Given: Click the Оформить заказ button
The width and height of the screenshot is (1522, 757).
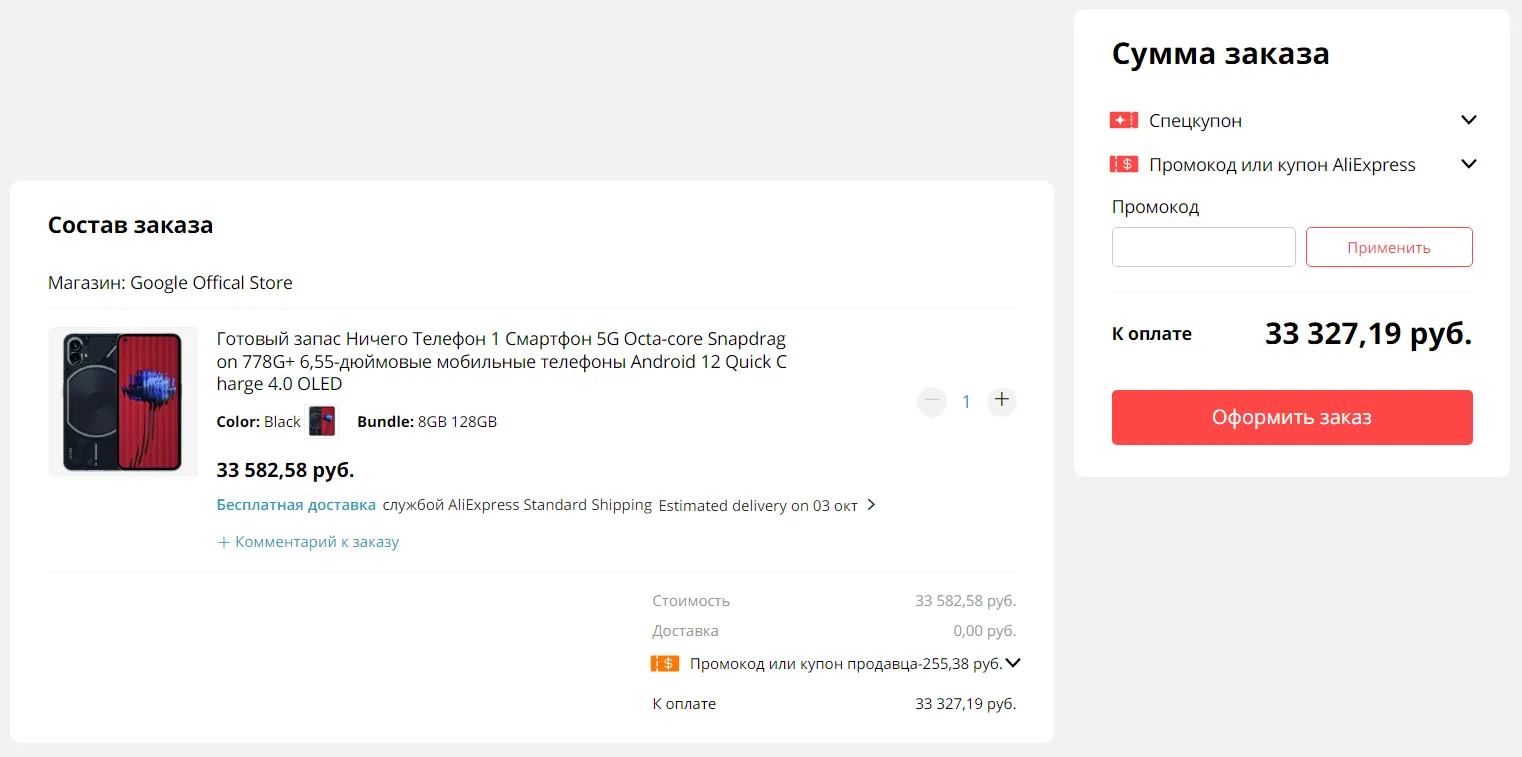Looking at the screenshot, I should pos(1291,417).
